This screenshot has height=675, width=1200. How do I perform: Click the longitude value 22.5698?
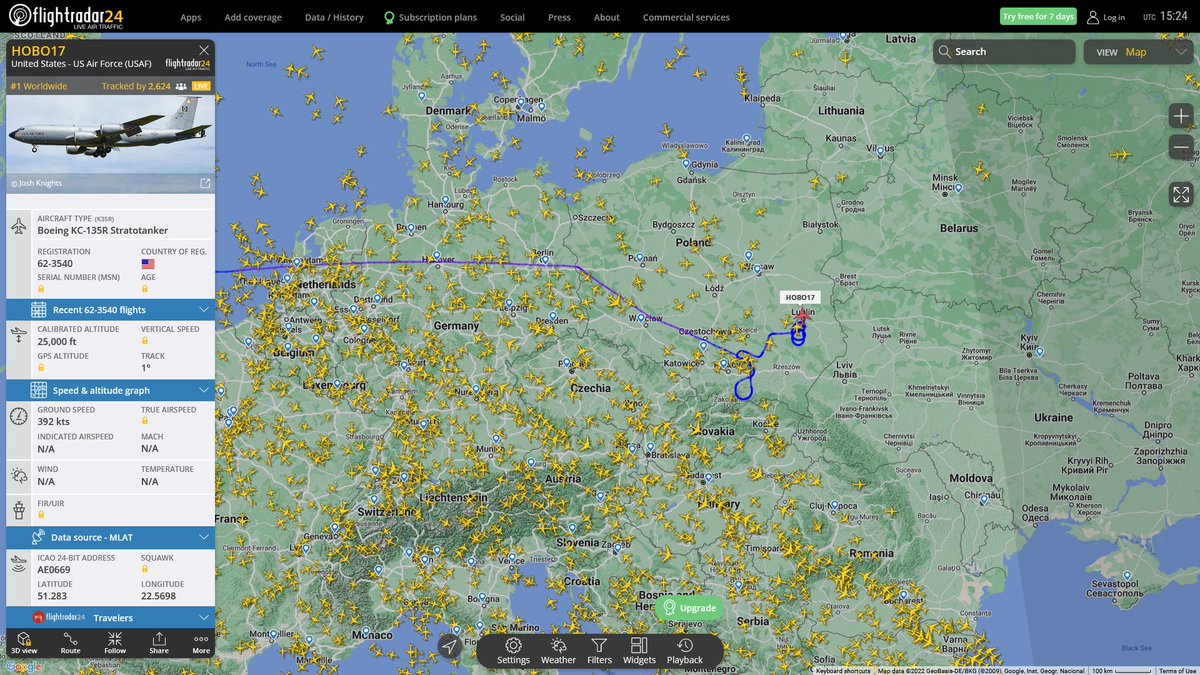click(x=158, y=596)
